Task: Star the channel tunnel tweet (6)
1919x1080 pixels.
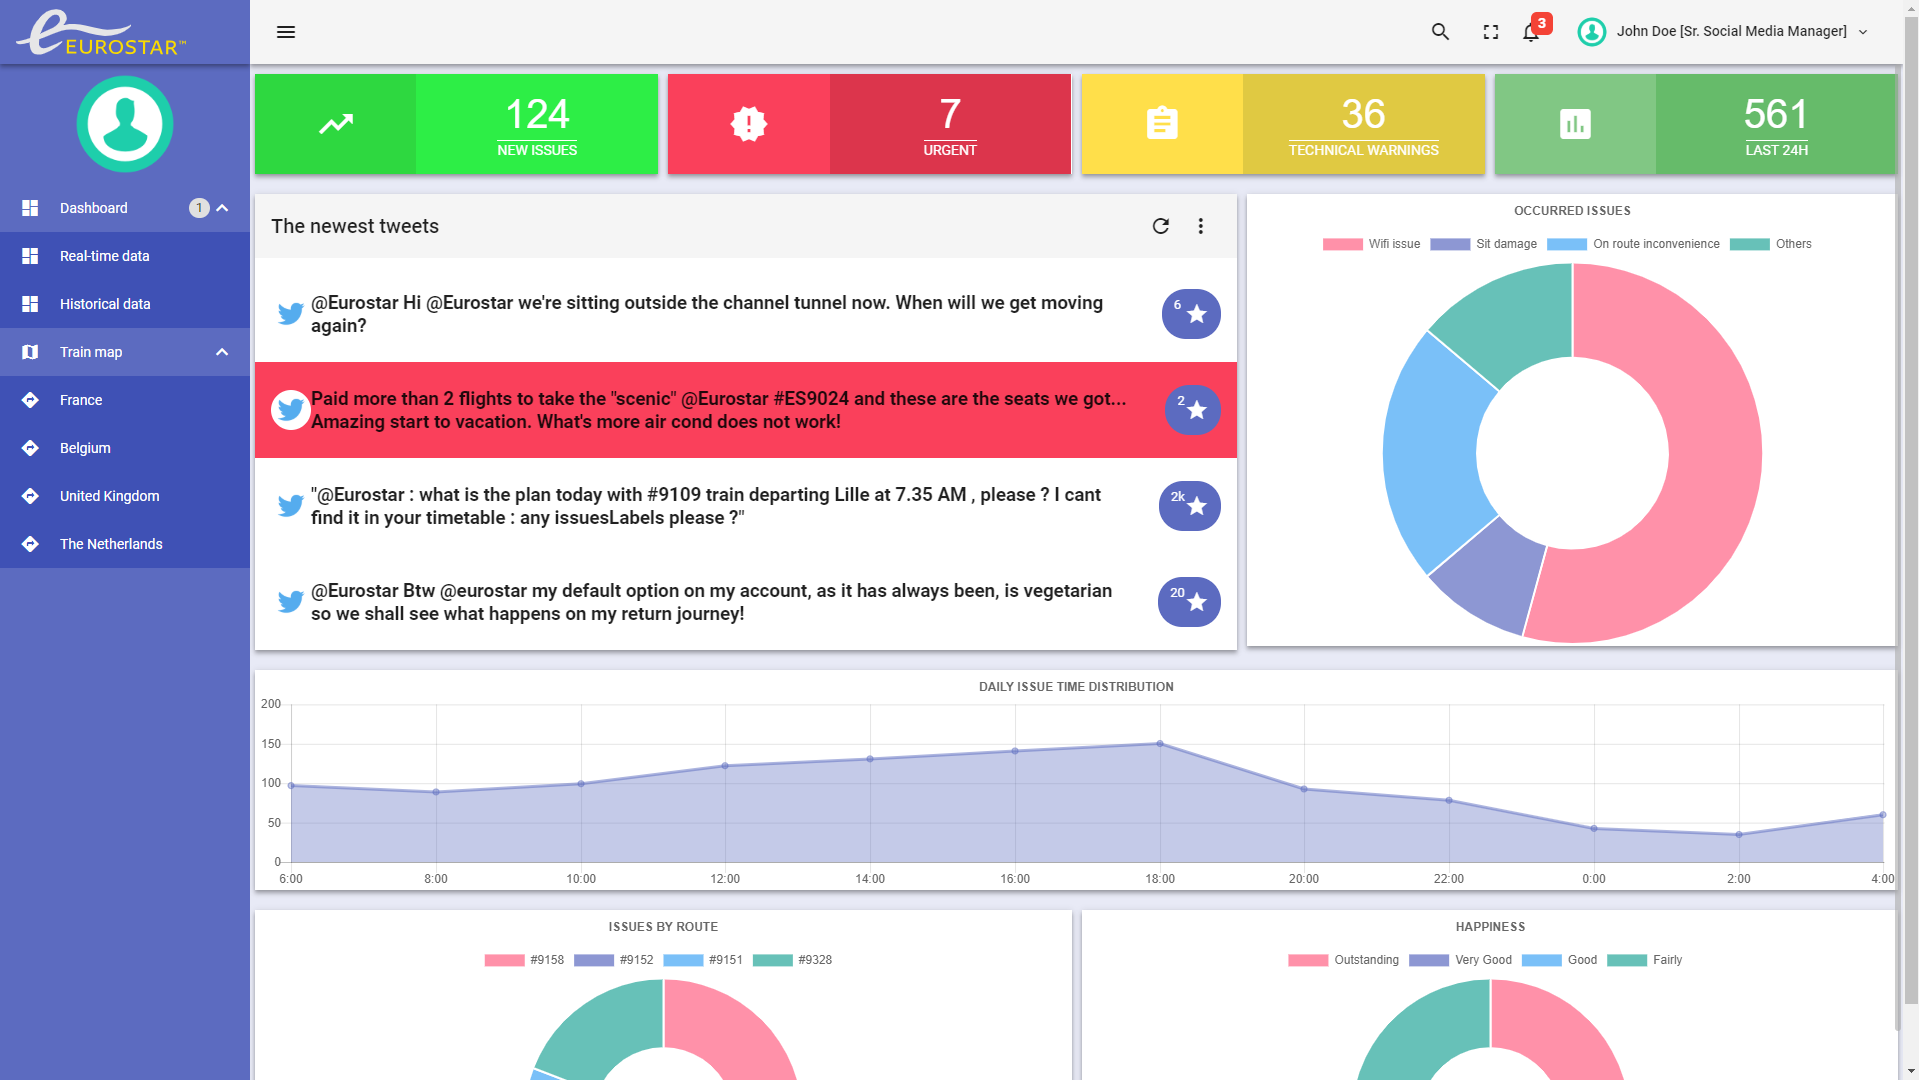Action: click(x=1190, y=314)
